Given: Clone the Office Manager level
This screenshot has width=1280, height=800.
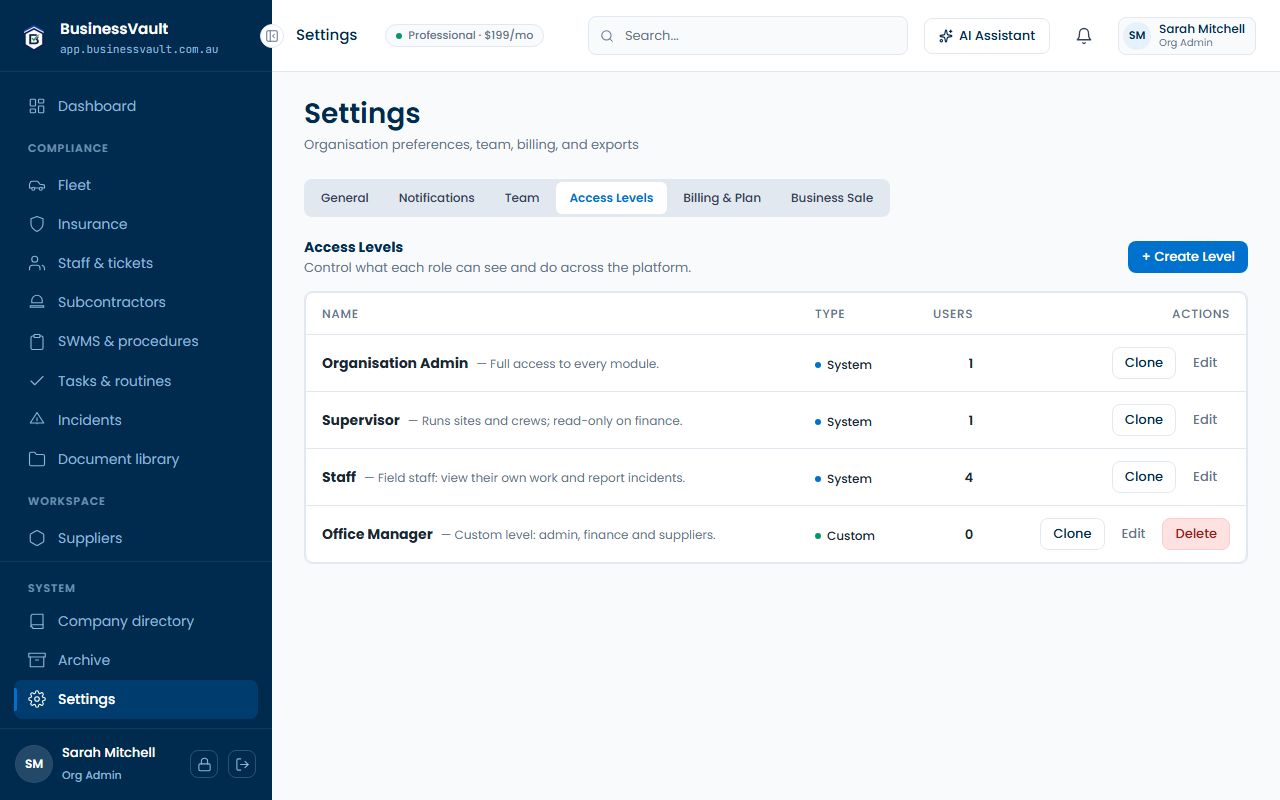Looking at the screenshot, I should pyautogui.click(x=1072, y=534).
